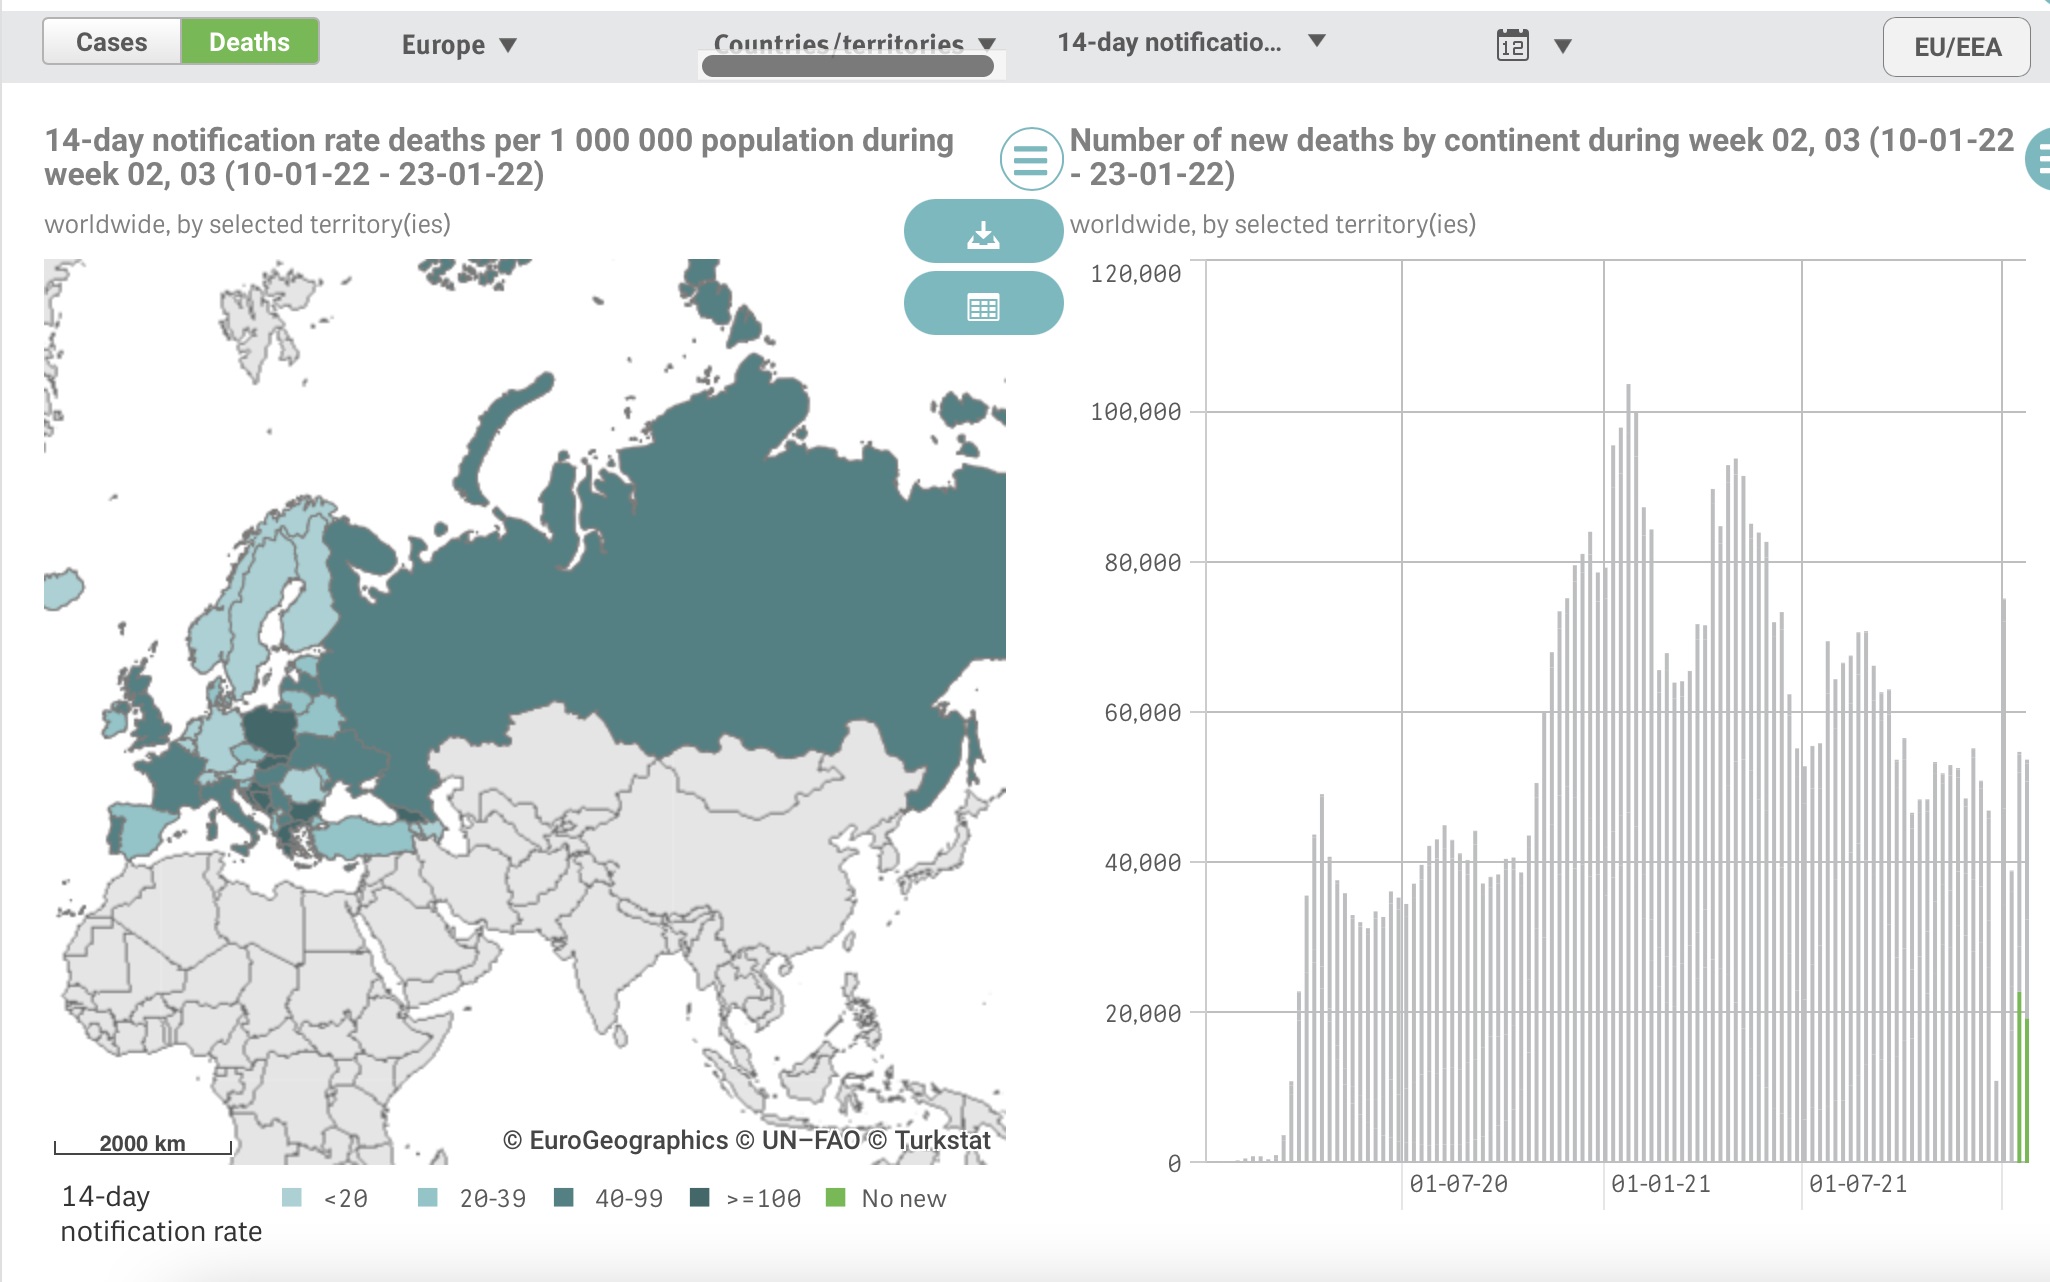Screen dimensions: 2050x1282
Task: Click the horizontal scrollbar under Countries/territories
Action: pos(848,66)
